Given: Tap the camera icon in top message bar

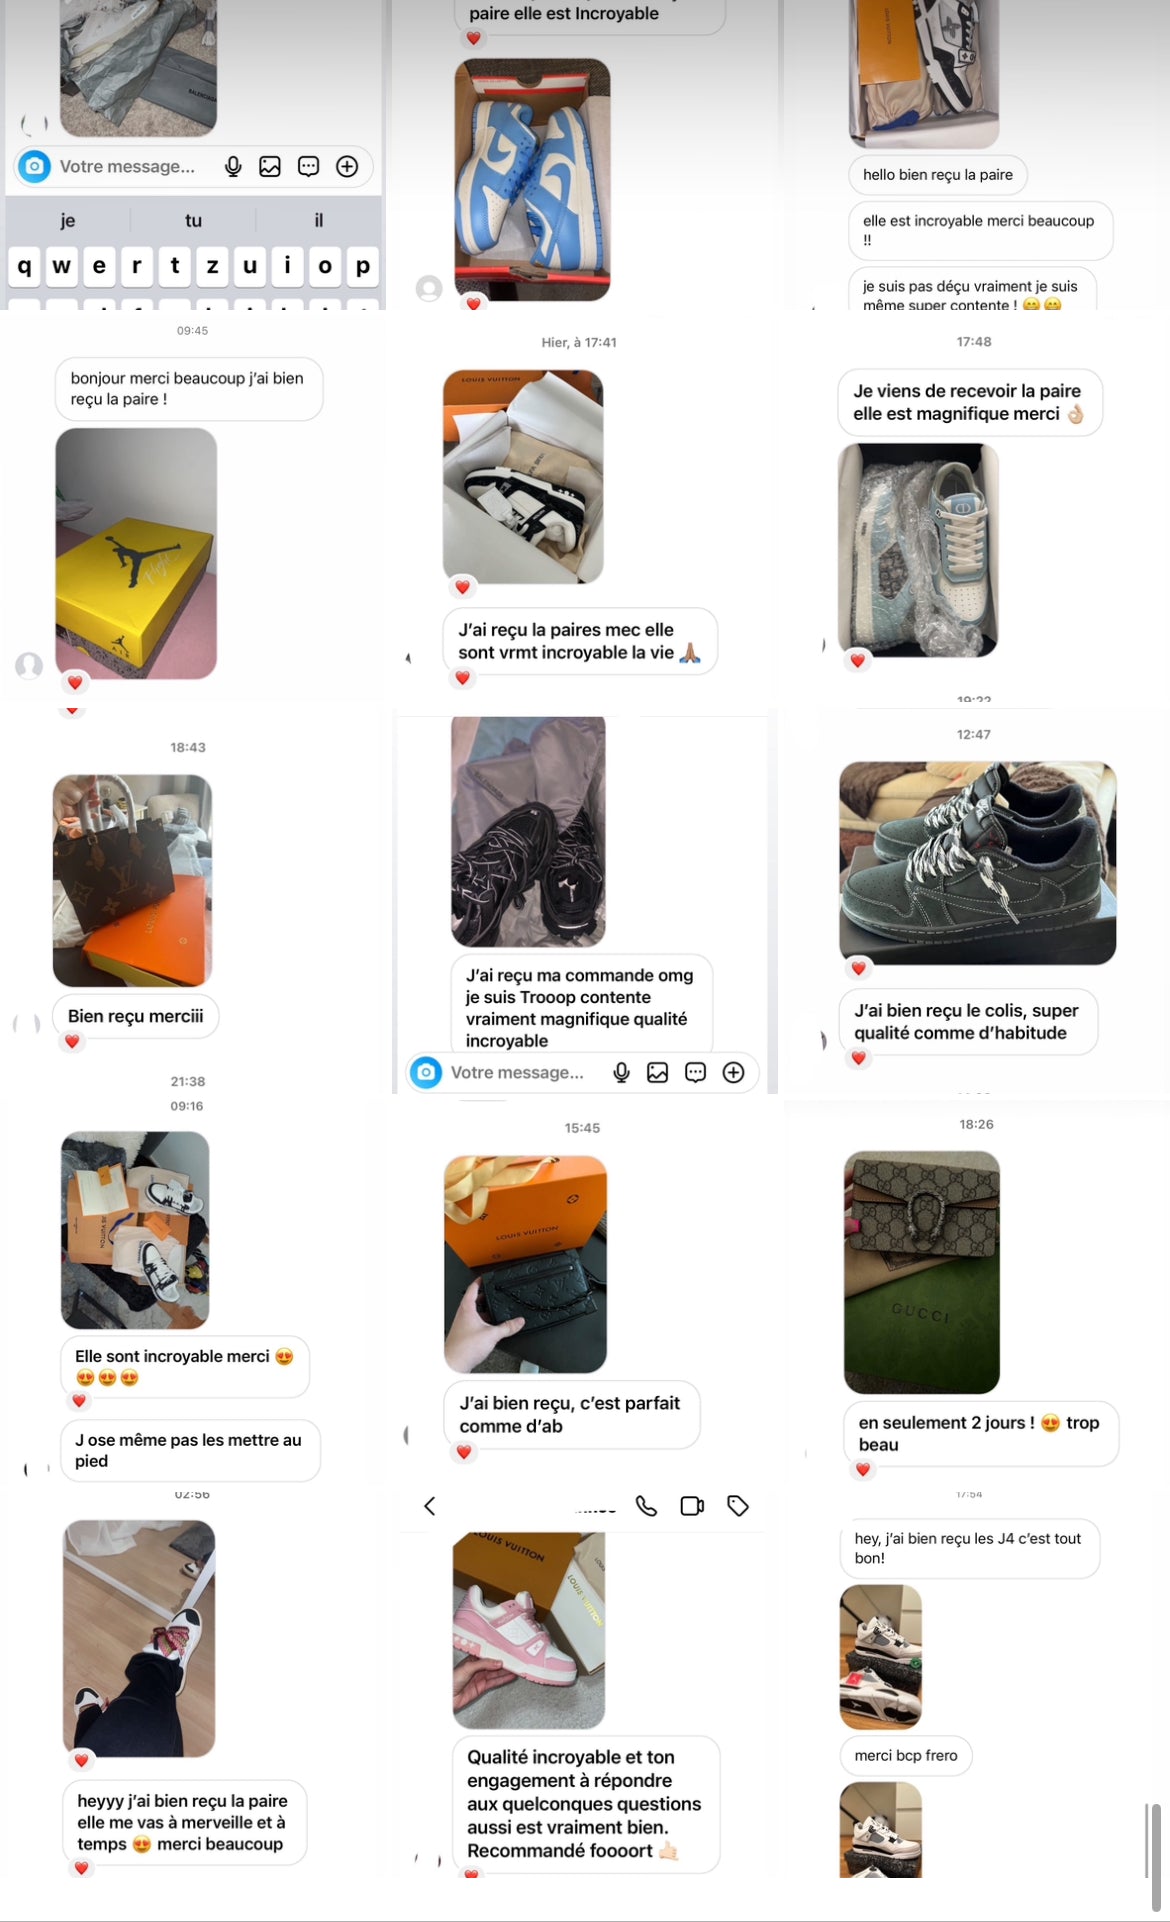Looking at the screenshot, I should click(x=35, y=166).
